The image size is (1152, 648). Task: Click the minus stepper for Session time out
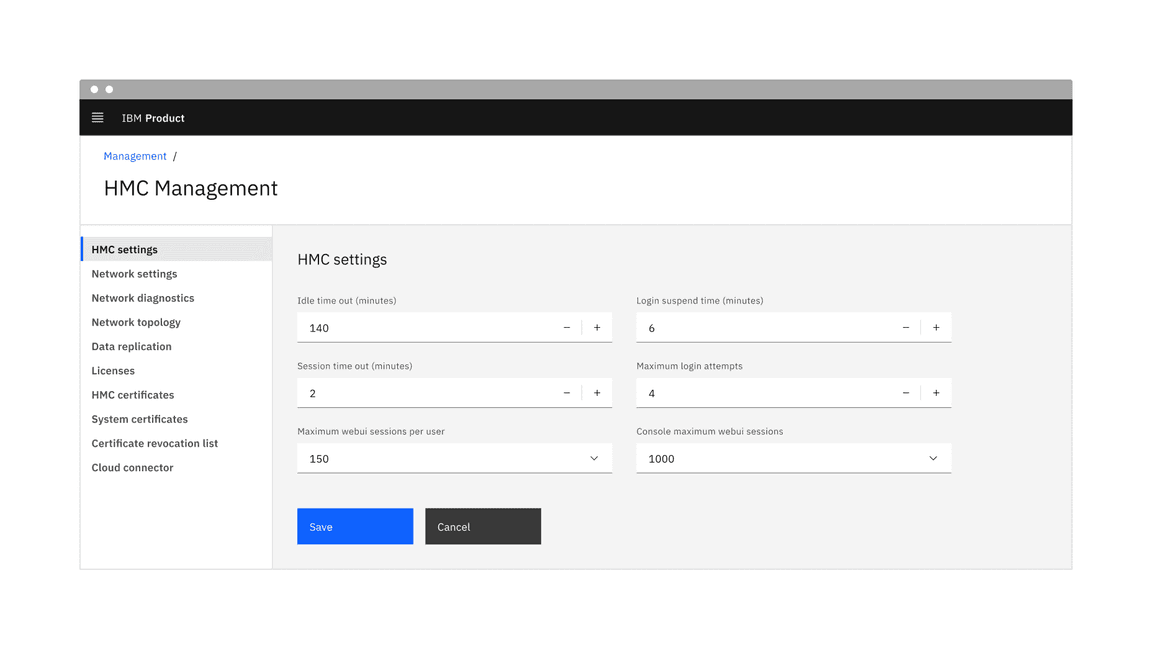pos(567,392)
